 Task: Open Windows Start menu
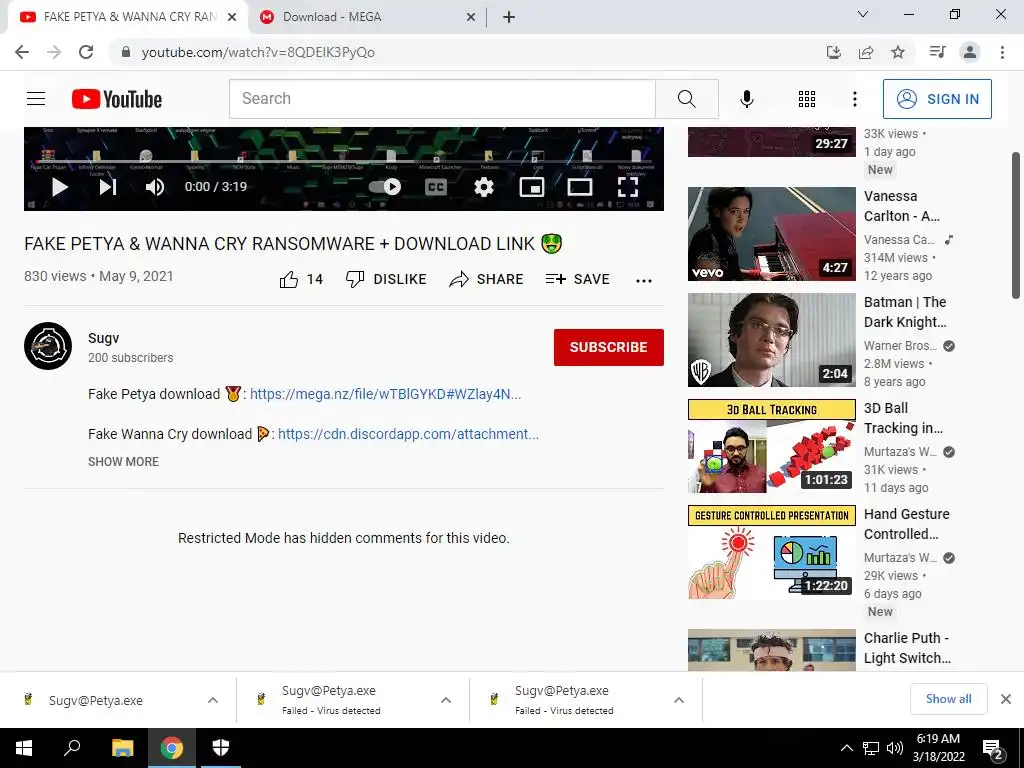24,748
